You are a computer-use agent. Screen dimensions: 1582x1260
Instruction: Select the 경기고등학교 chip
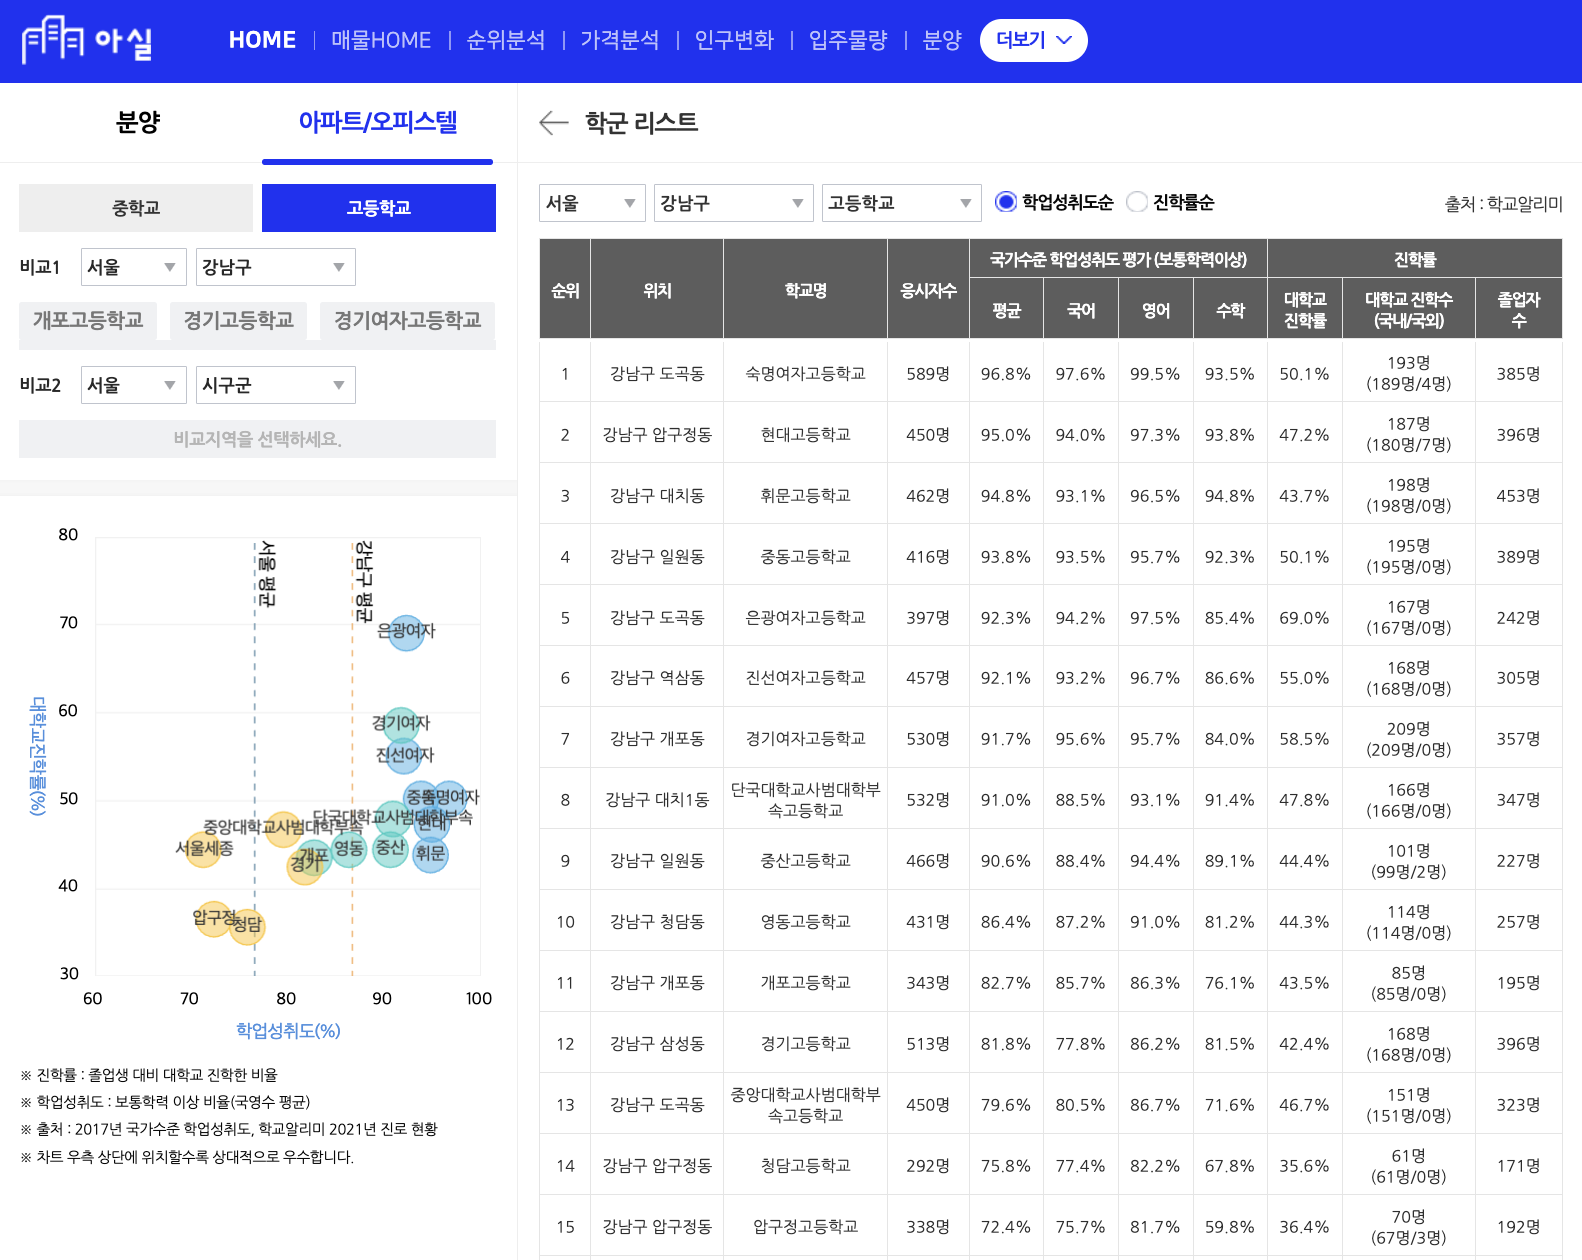coord(238,320)
